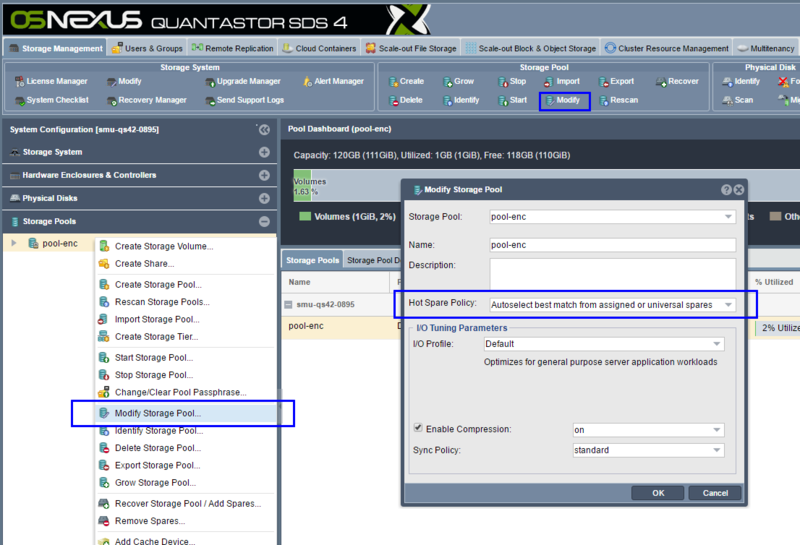Open License Manager in Storage System ribbon
This screenshot has height=545, width=800.
coord(51,81)
